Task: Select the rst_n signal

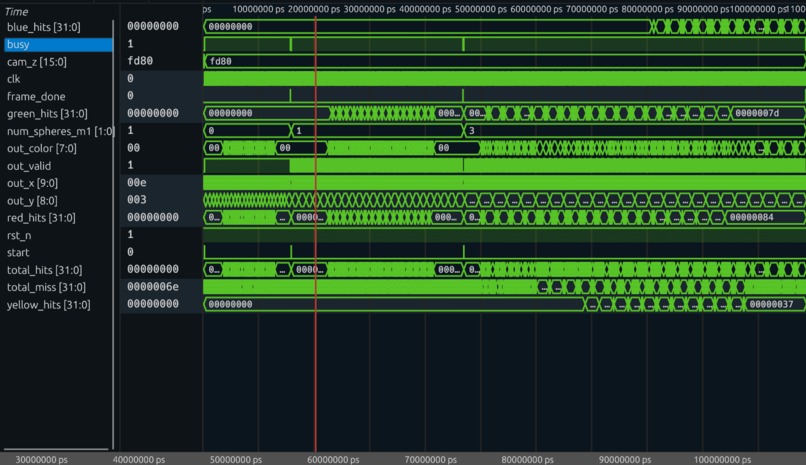Action: (x=19, y=235)
